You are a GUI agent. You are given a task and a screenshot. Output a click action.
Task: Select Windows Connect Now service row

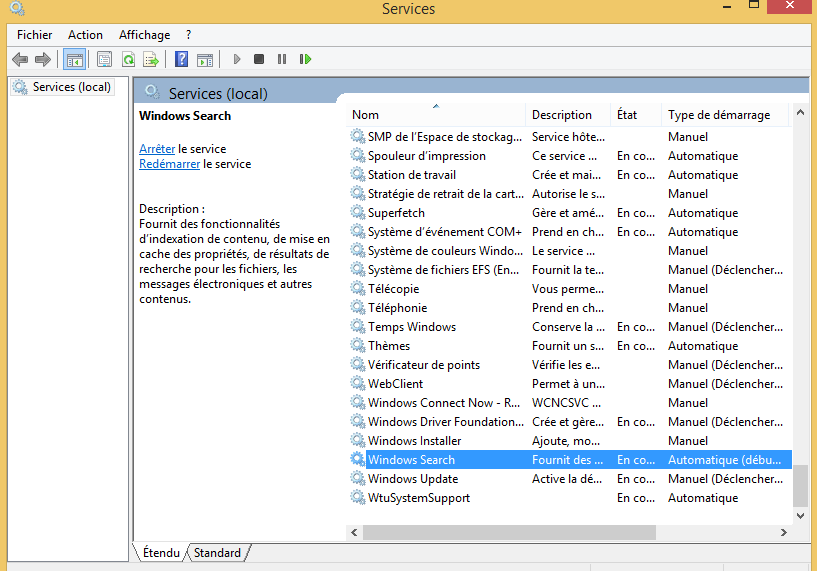click(x=569, y=402)
